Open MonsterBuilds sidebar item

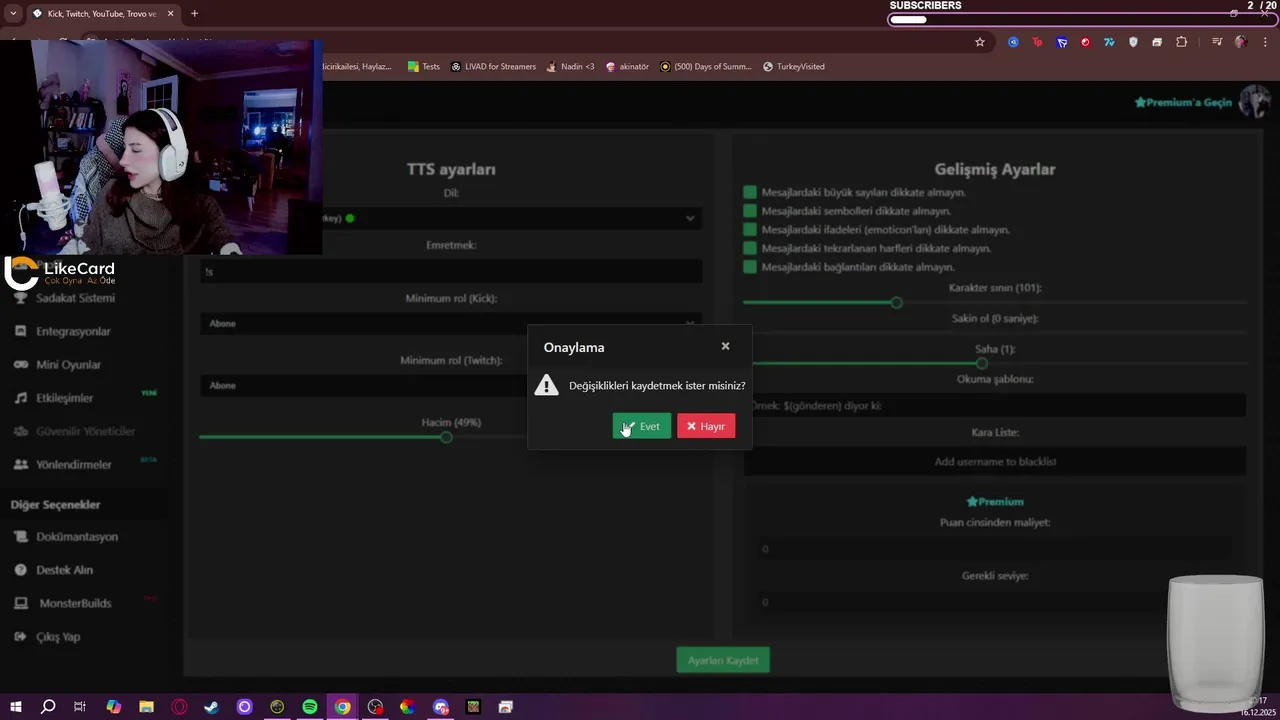(62, 603)
